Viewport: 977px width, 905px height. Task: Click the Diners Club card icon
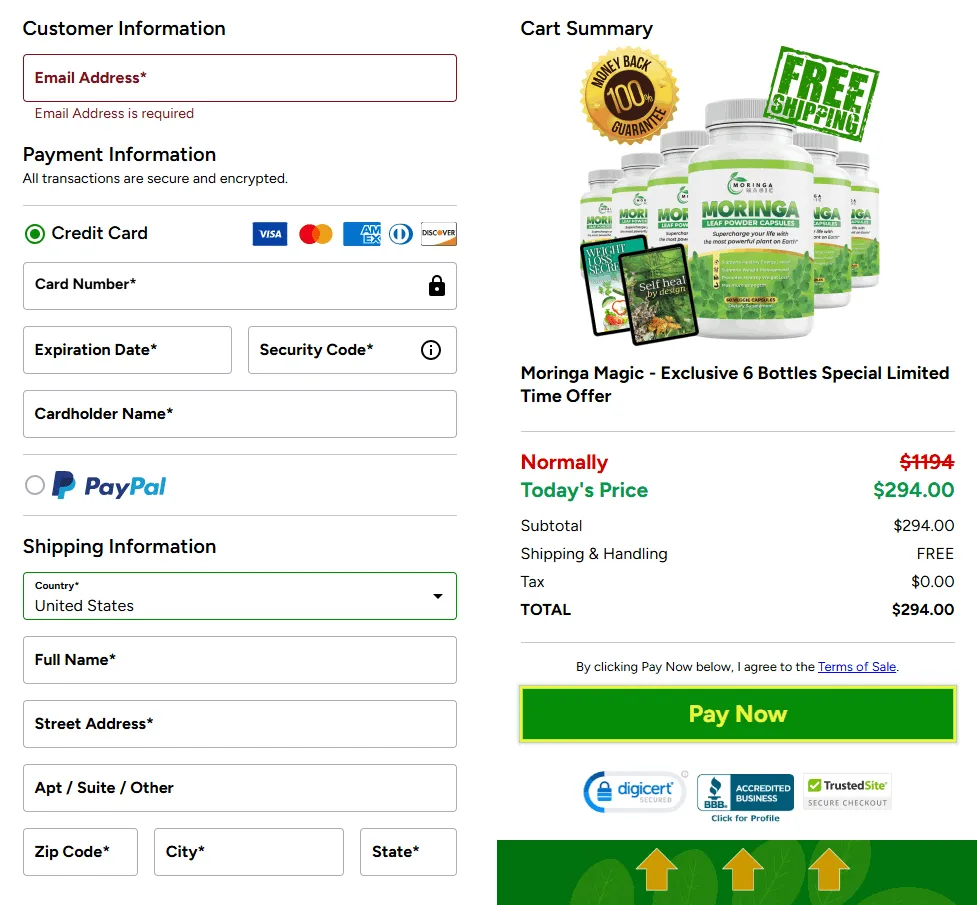click(400, 234)
